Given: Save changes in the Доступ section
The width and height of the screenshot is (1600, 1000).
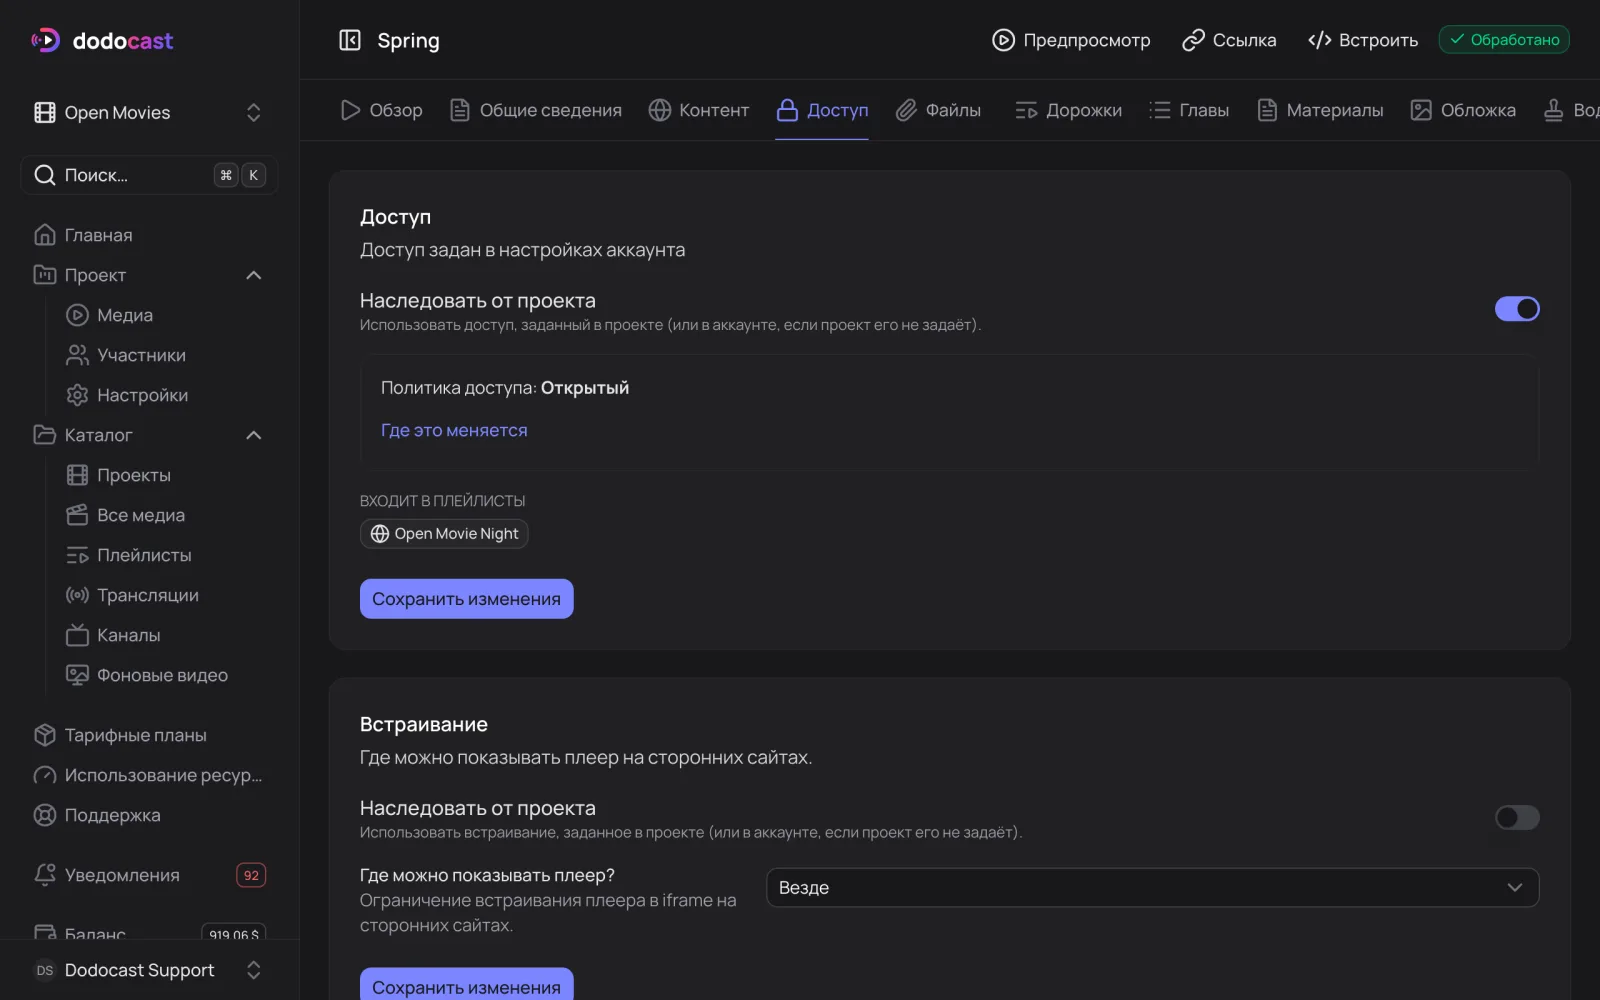Looking at the screenshot, I should tap(467, 599).
